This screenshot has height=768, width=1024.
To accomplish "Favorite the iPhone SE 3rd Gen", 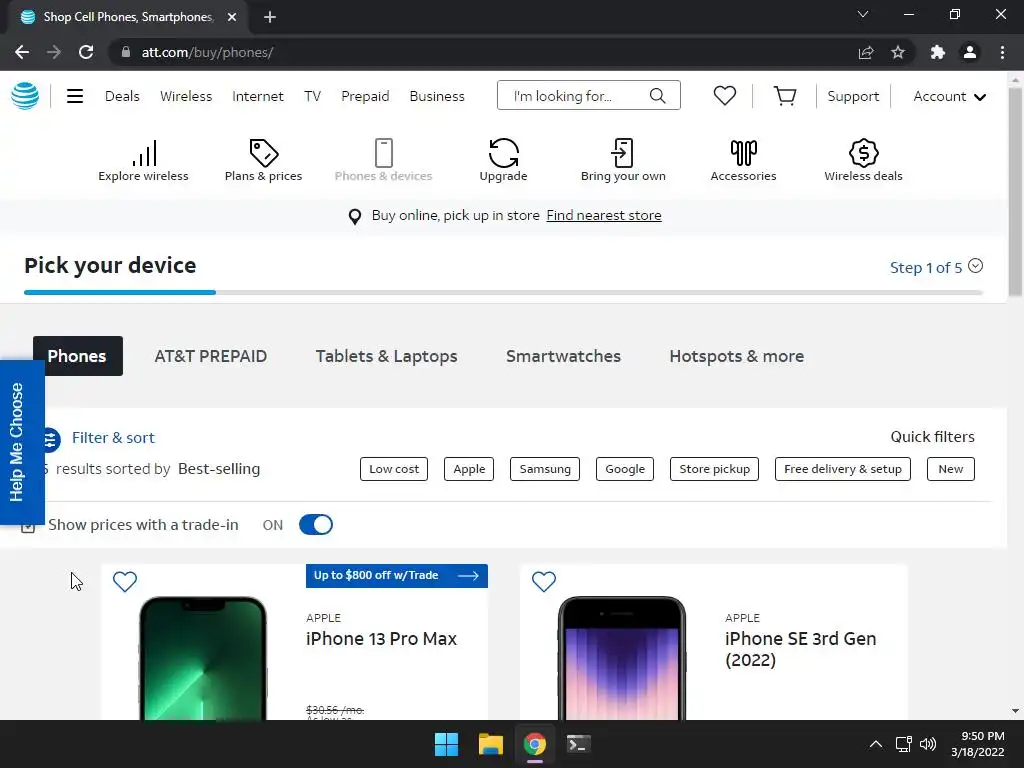I will [543, 581].
